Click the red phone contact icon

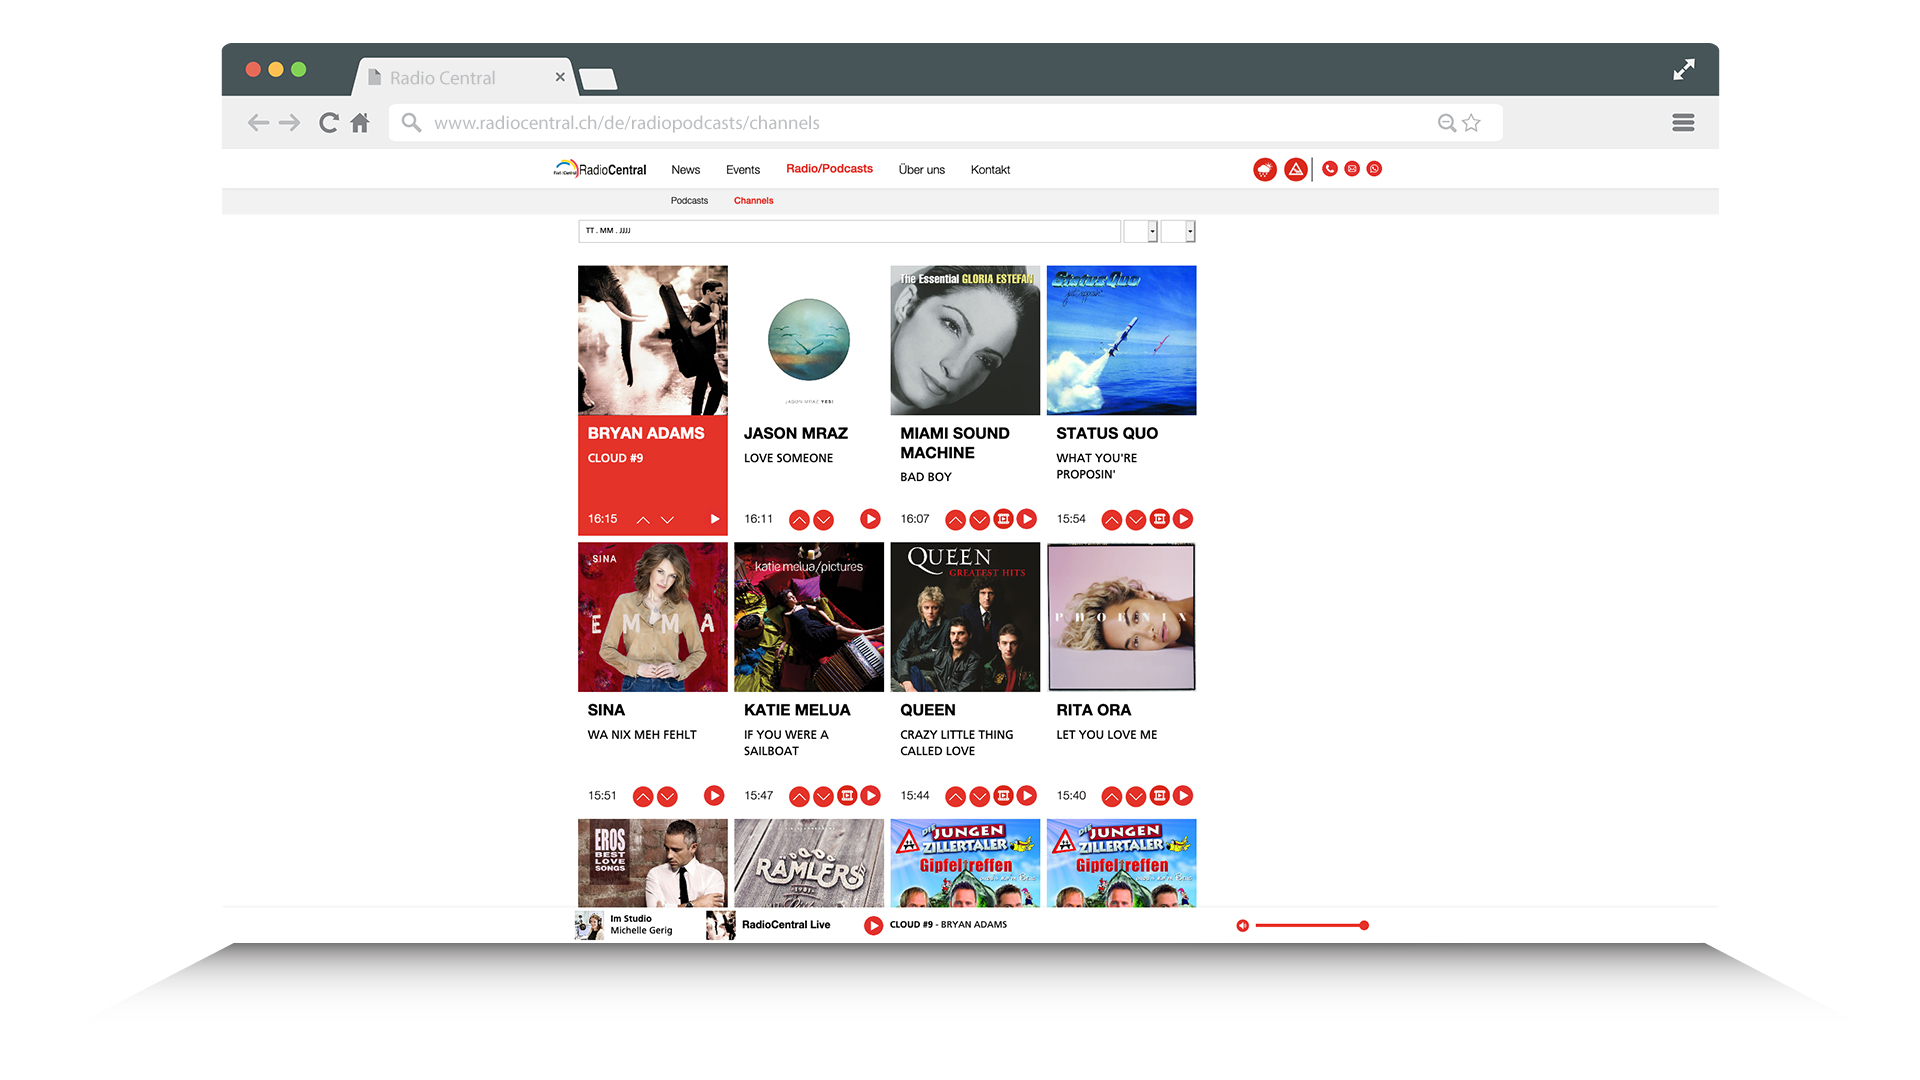[1329, 169]
